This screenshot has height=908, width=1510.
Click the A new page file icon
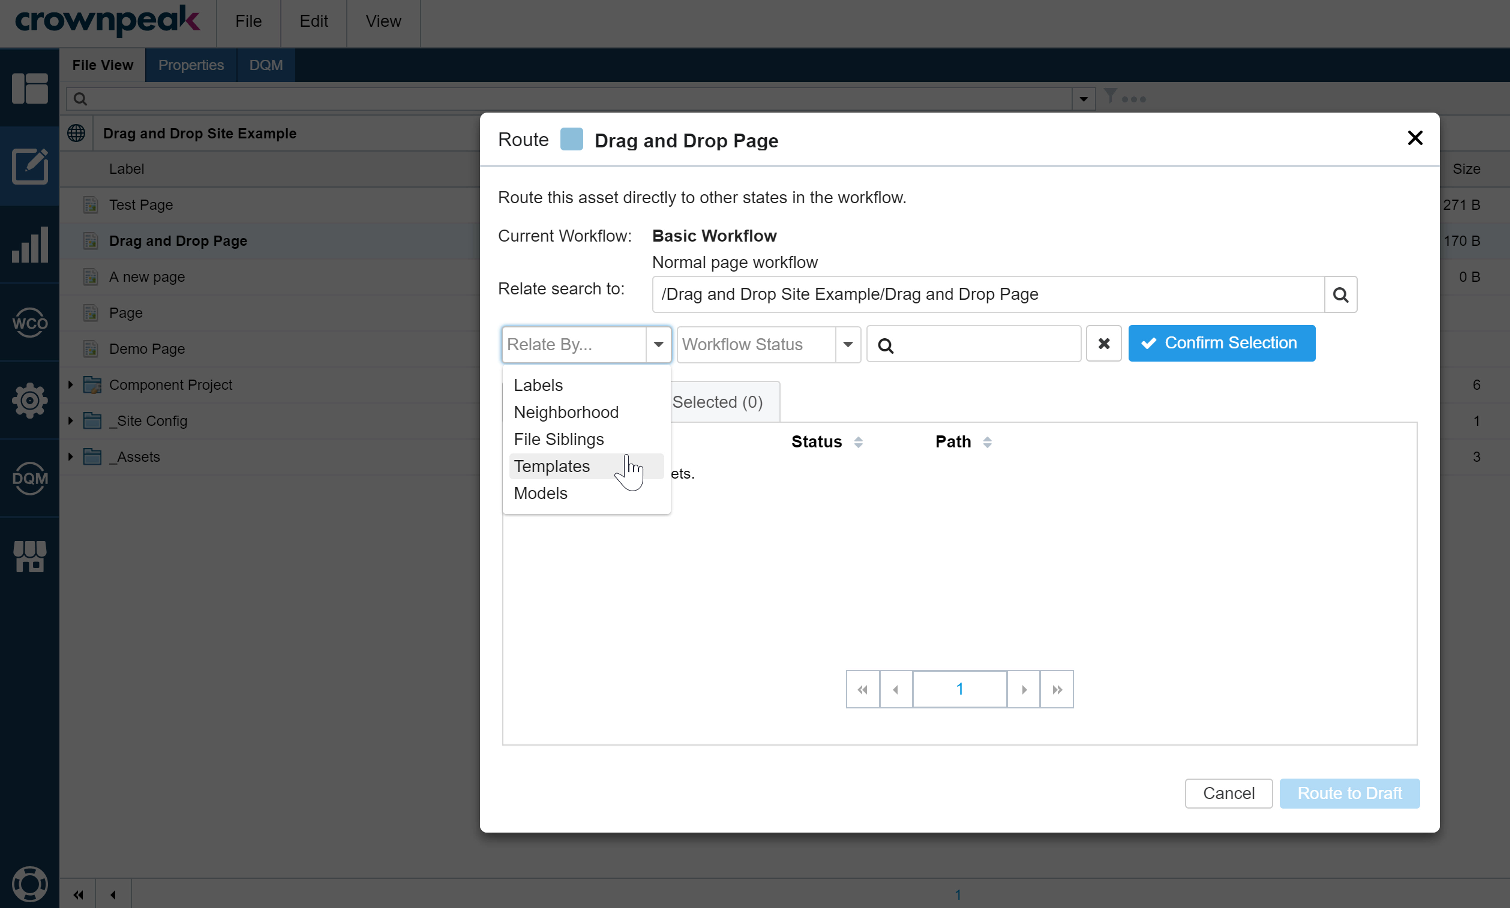pyautogui.click(x=90, y=277)
